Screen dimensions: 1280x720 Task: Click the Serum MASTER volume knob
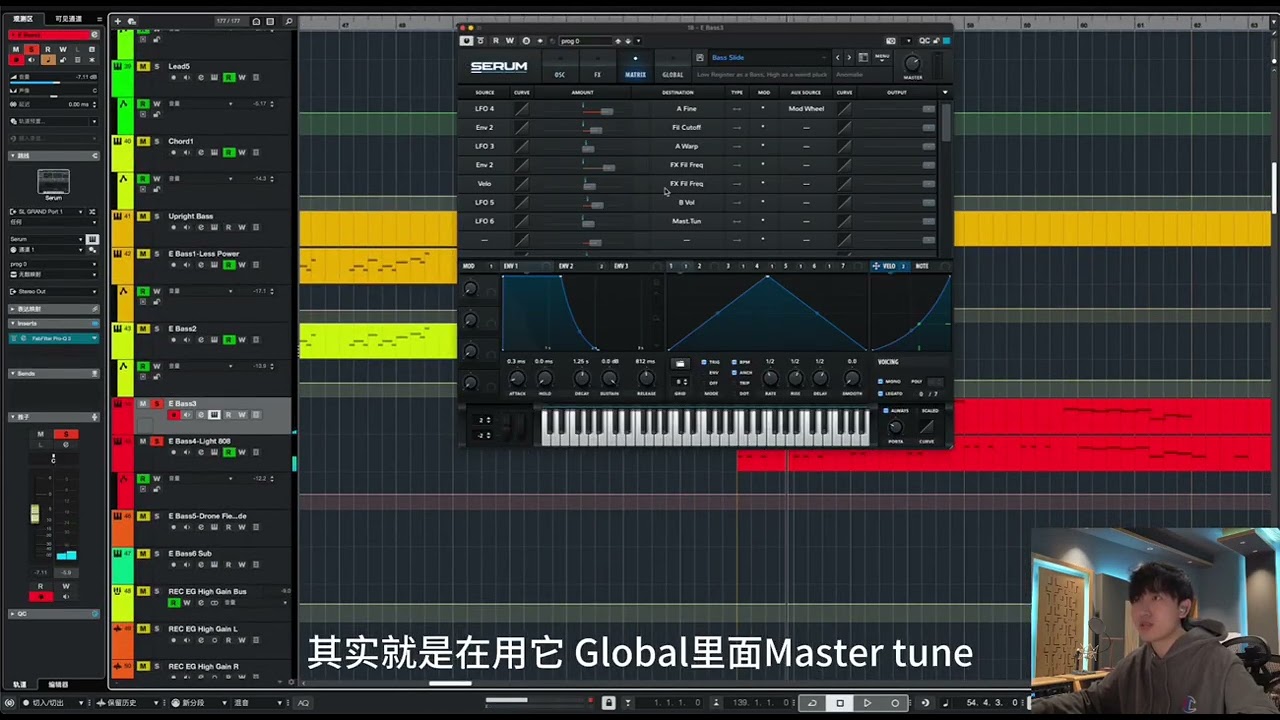[x=912, y=64]
